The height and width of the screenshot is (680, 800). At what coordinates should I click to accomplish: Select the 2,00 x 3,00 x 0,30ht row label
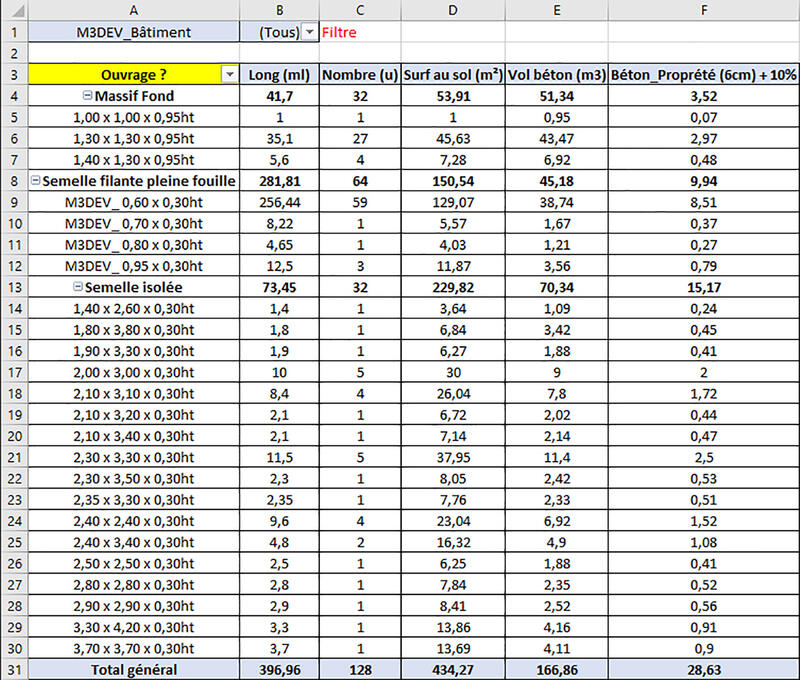[x=134, y=372]
